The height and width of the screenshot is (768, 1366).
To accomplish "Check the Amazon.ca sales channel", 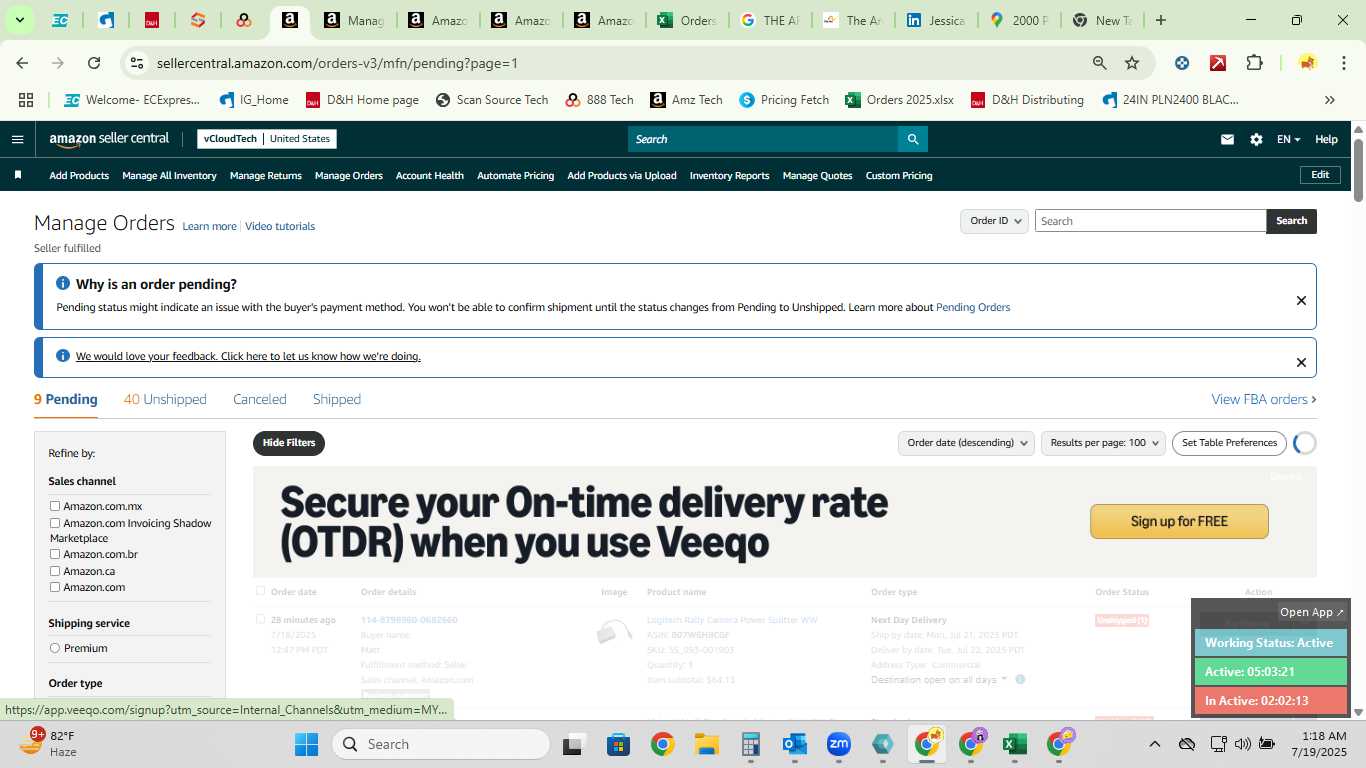I will click(55, 571).
